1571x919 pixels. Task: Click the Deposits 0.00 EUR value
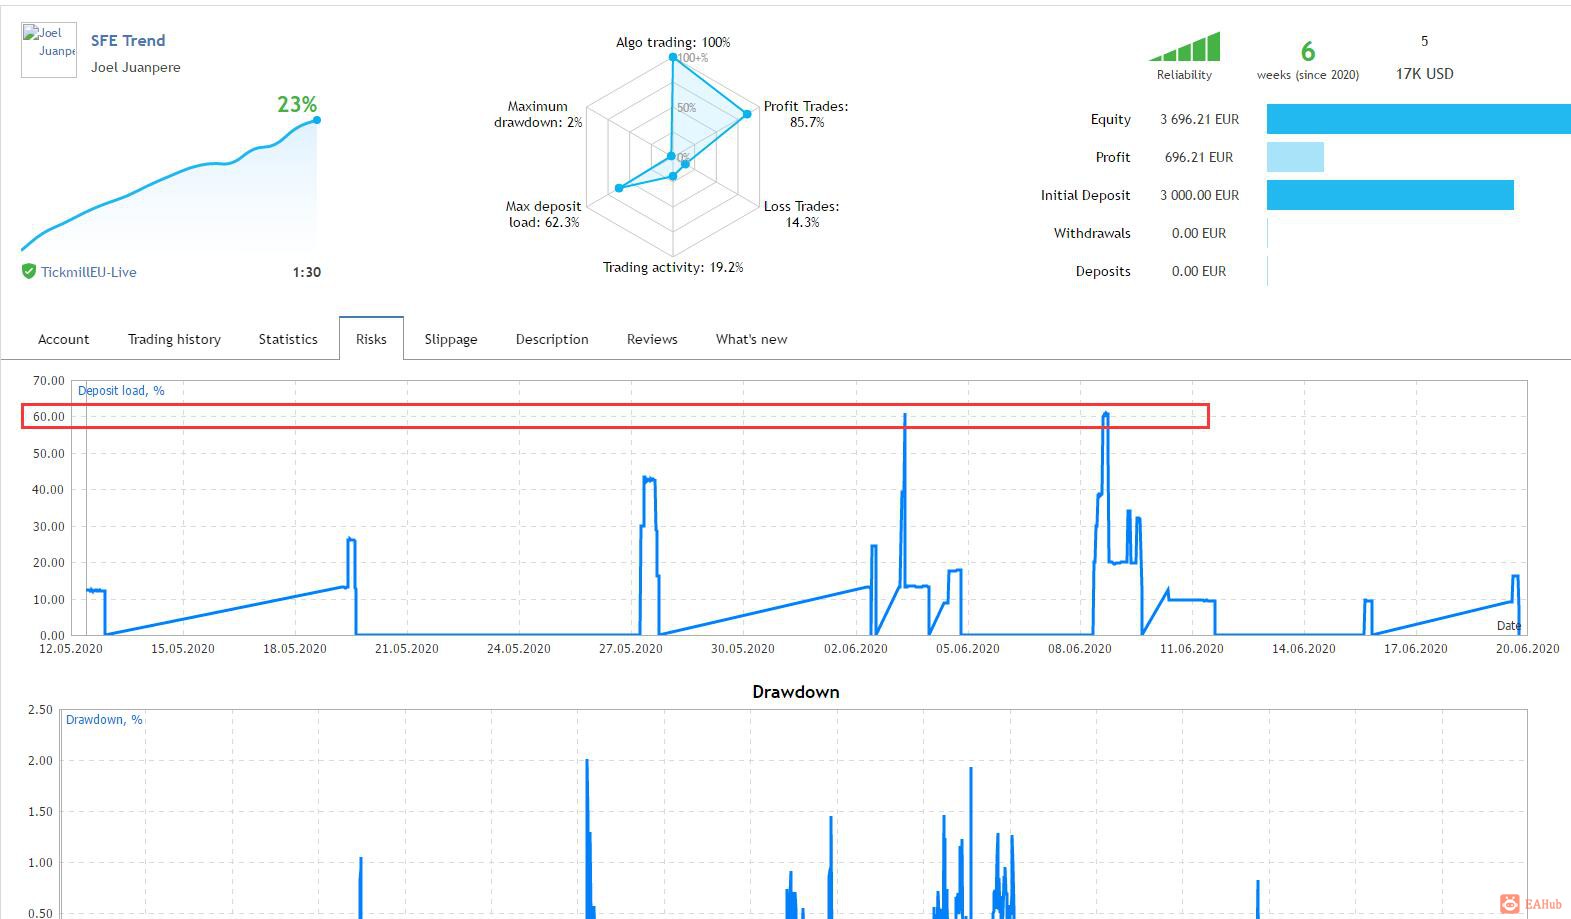click(x=1199, y=271)
